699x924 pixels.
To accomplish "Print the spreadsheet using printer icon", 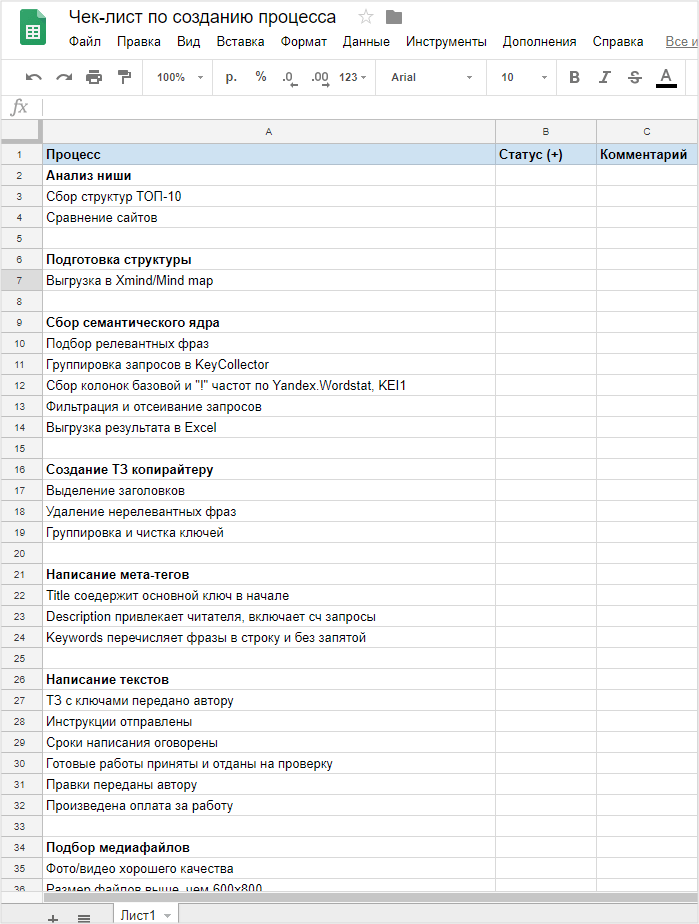I will click(x=94, y=77).
